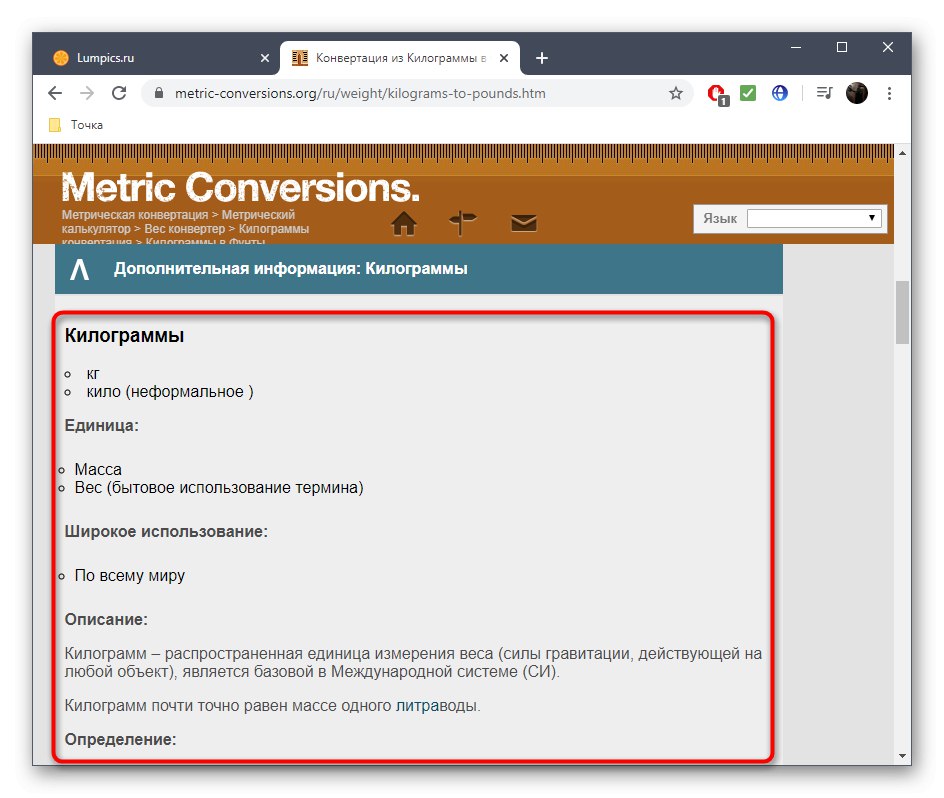Select the Конвертация из Килограммы tab

pos(400,58)
